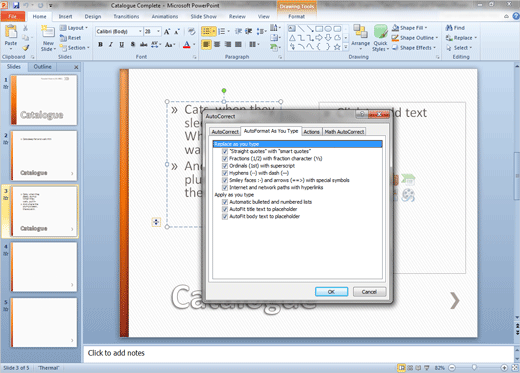Select the AutoCorrect tab in dialog
The width and height of the screenshot is (520, 373).
coord(225,132)
